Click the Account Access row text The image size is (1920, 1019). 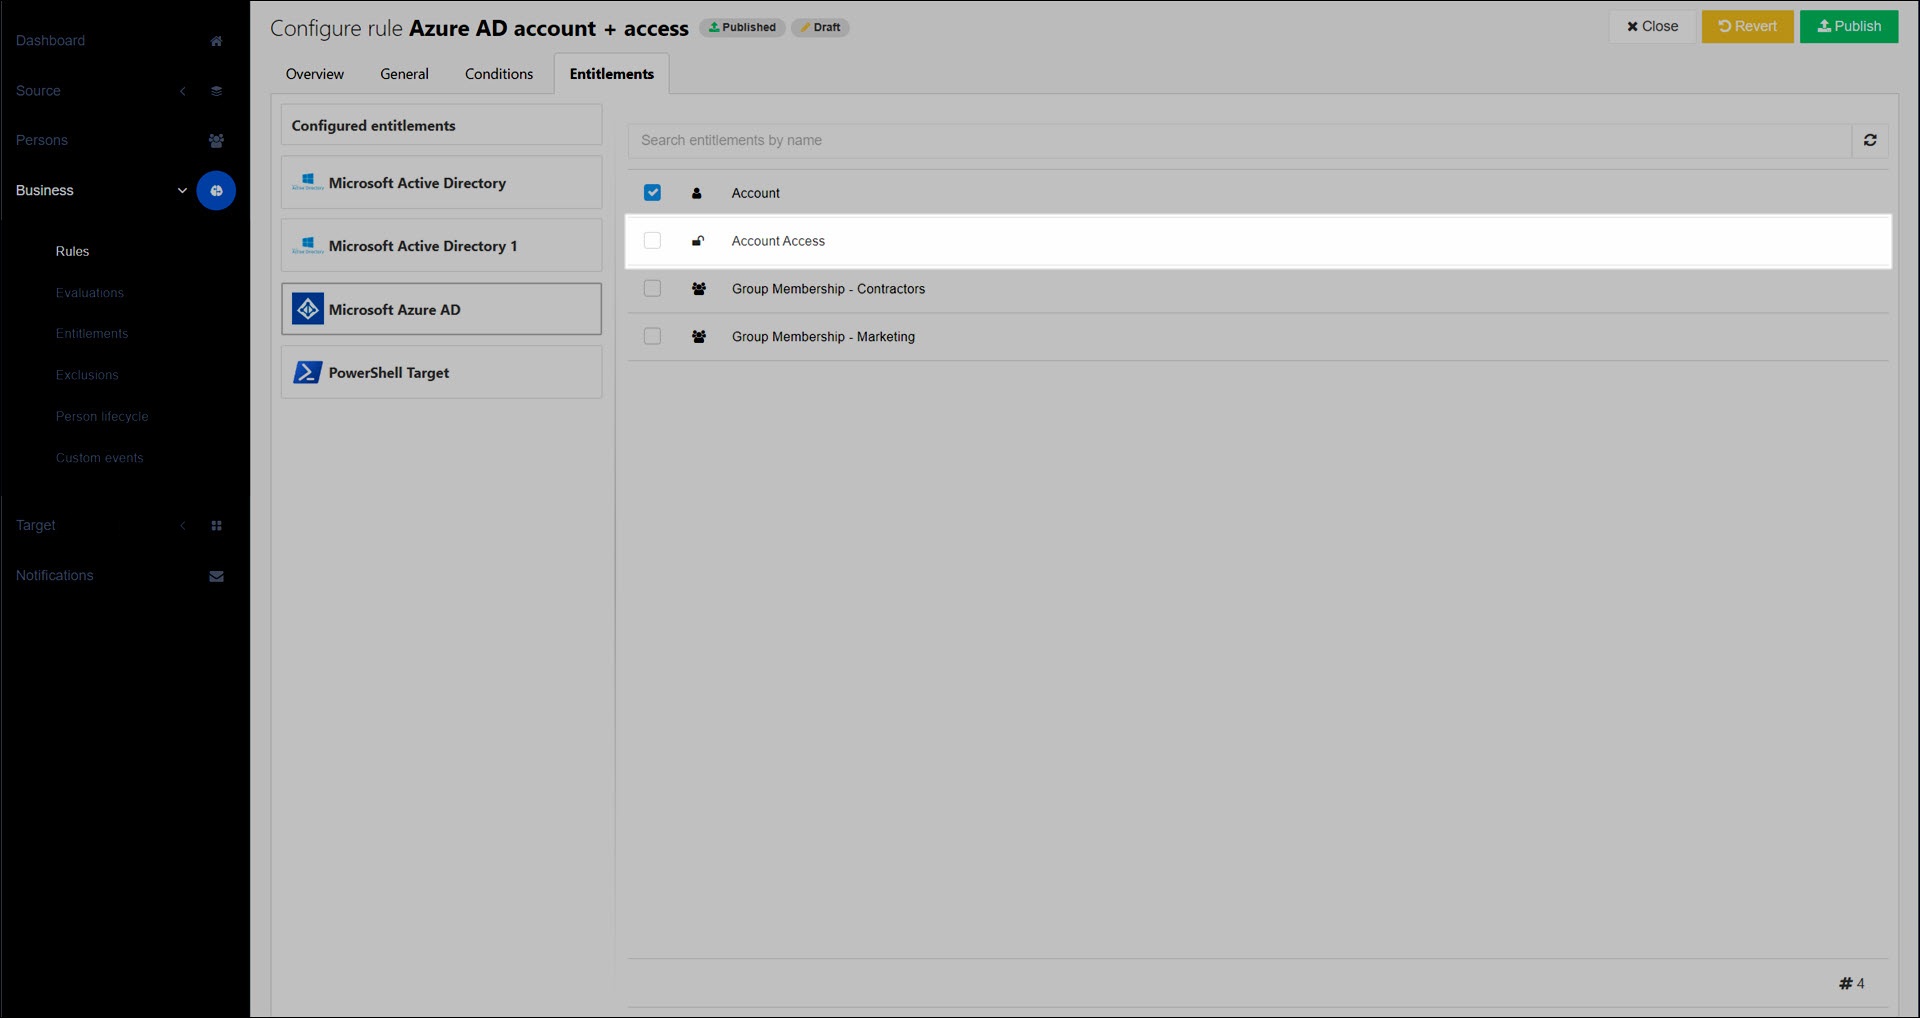[x=778, y=241]
